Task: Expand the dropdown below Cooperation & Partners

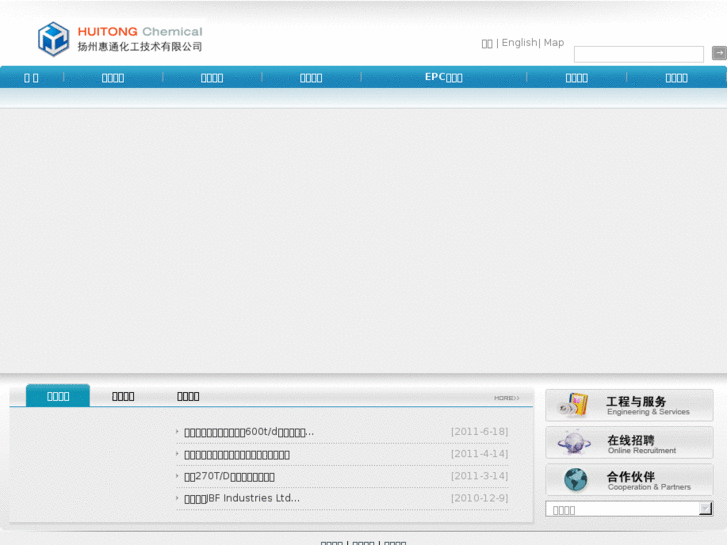Action: [x=705, y=509]
